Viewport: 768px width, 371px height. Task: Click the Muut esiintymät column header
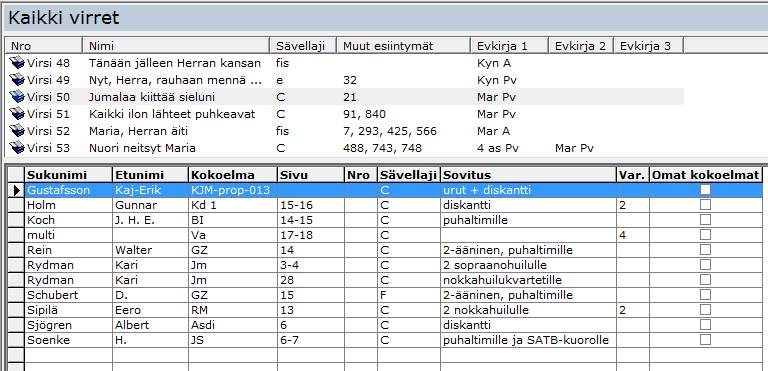pyautogui.click(x=404, y=46)
